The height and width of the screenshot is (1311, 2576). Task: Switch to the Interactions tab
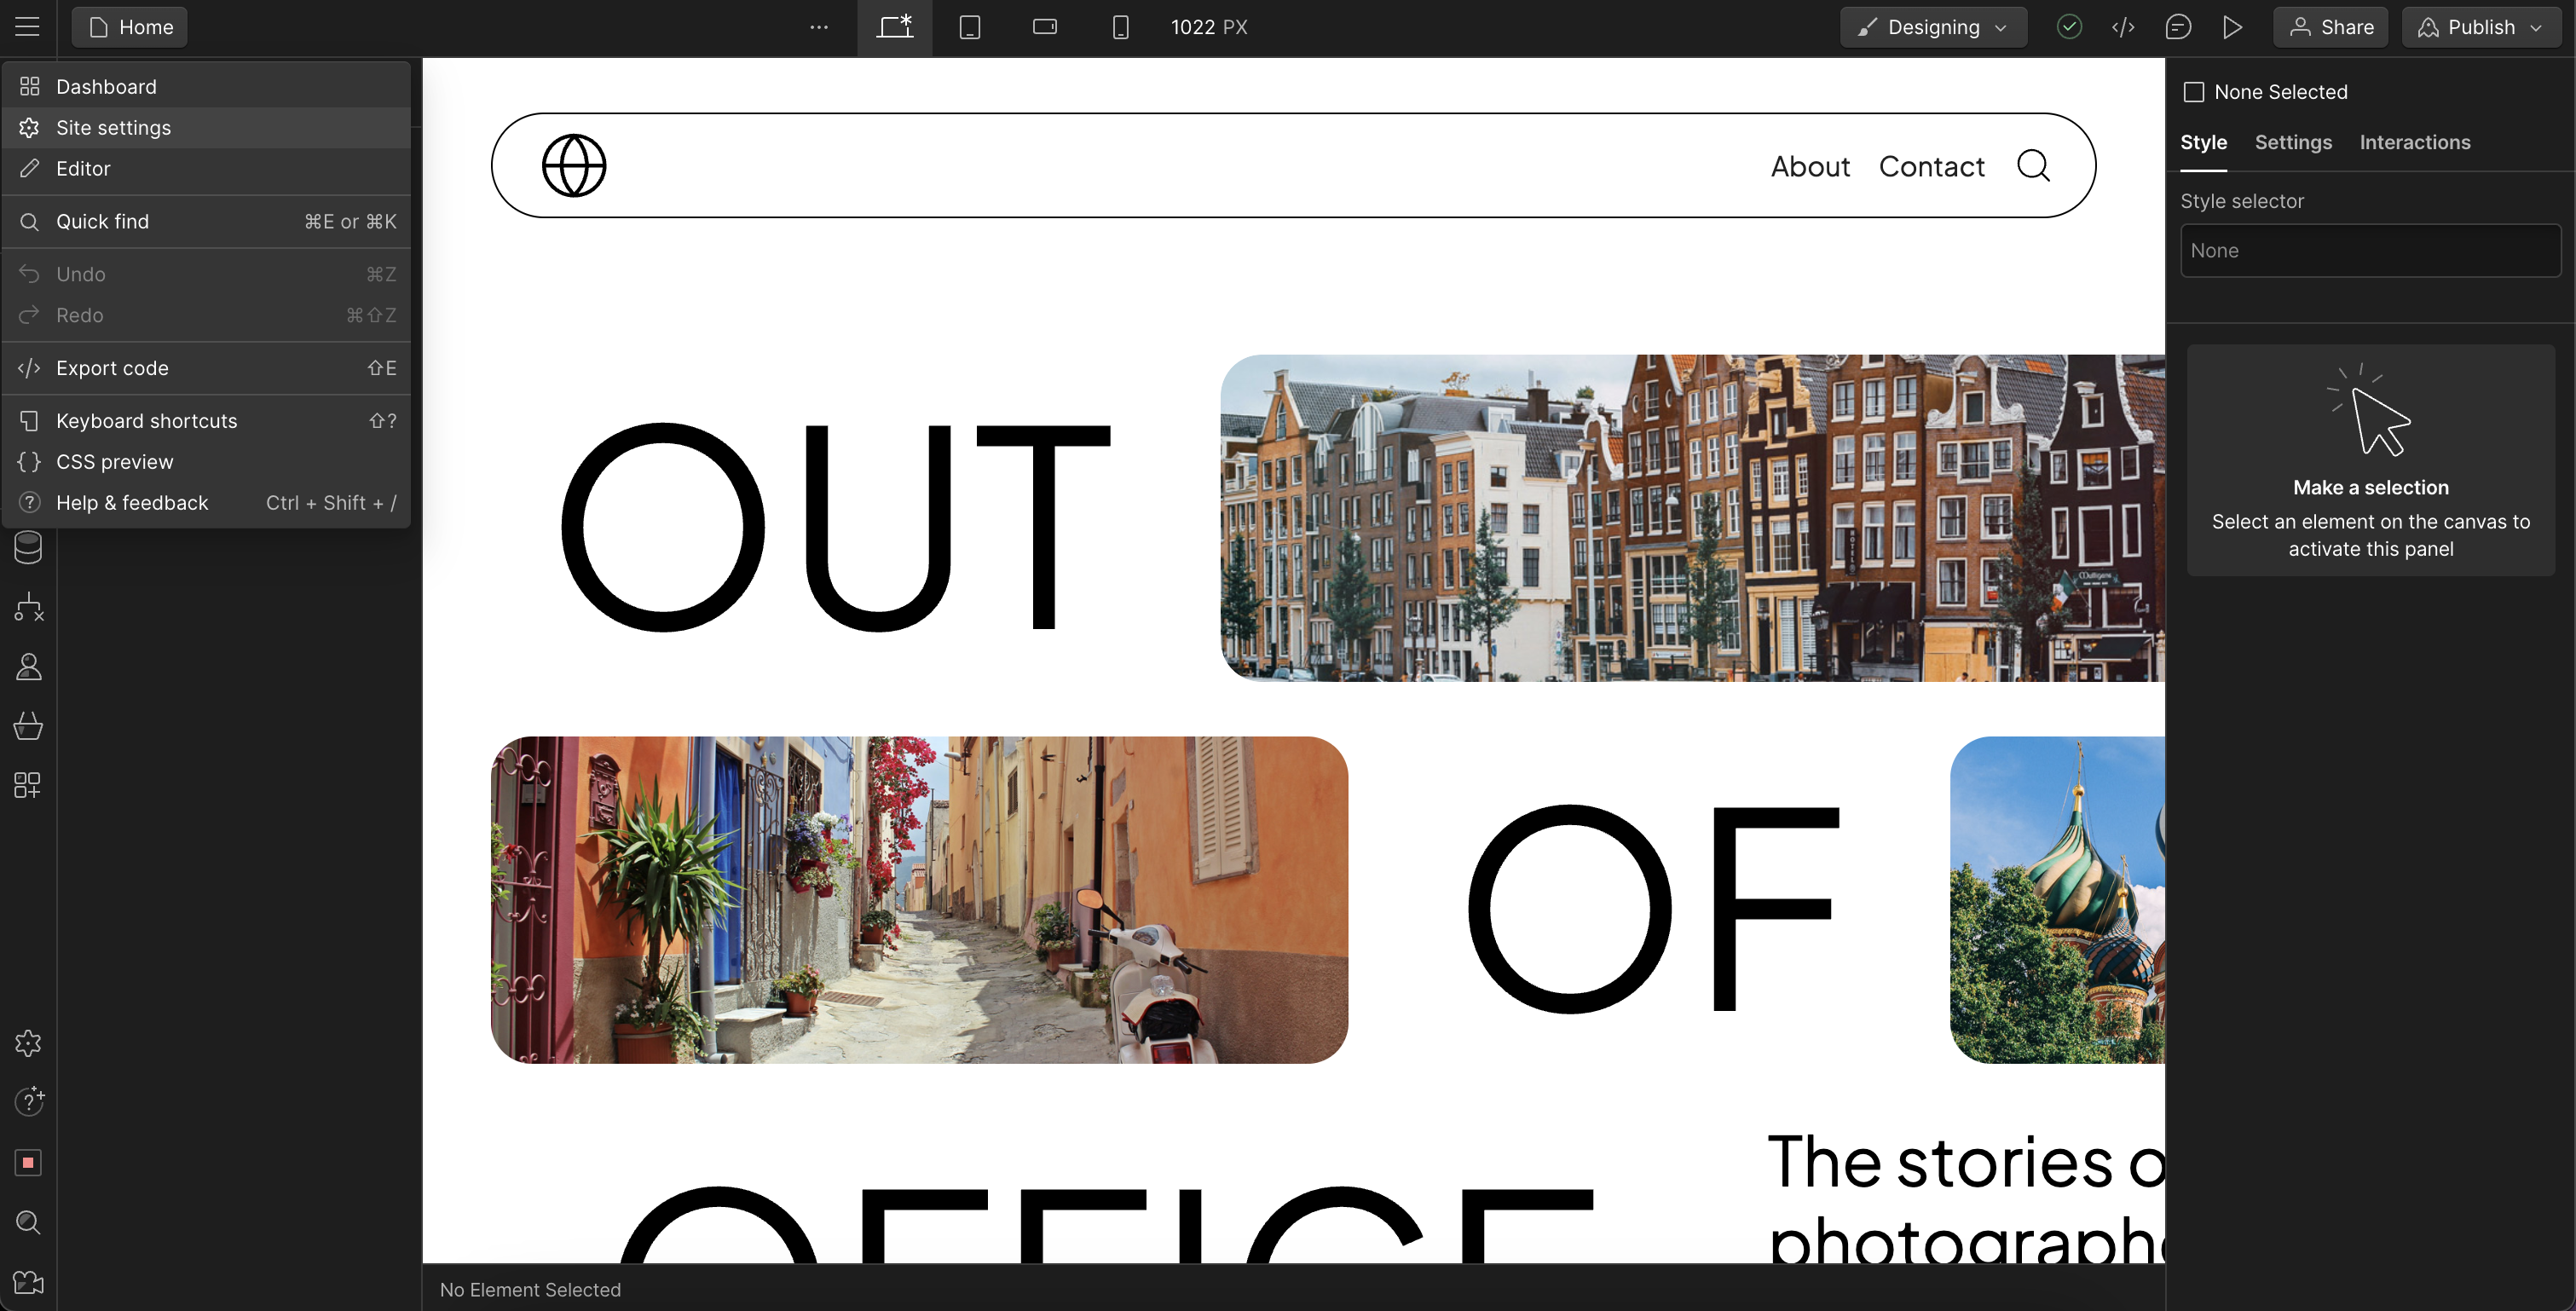coord(2414,143)
